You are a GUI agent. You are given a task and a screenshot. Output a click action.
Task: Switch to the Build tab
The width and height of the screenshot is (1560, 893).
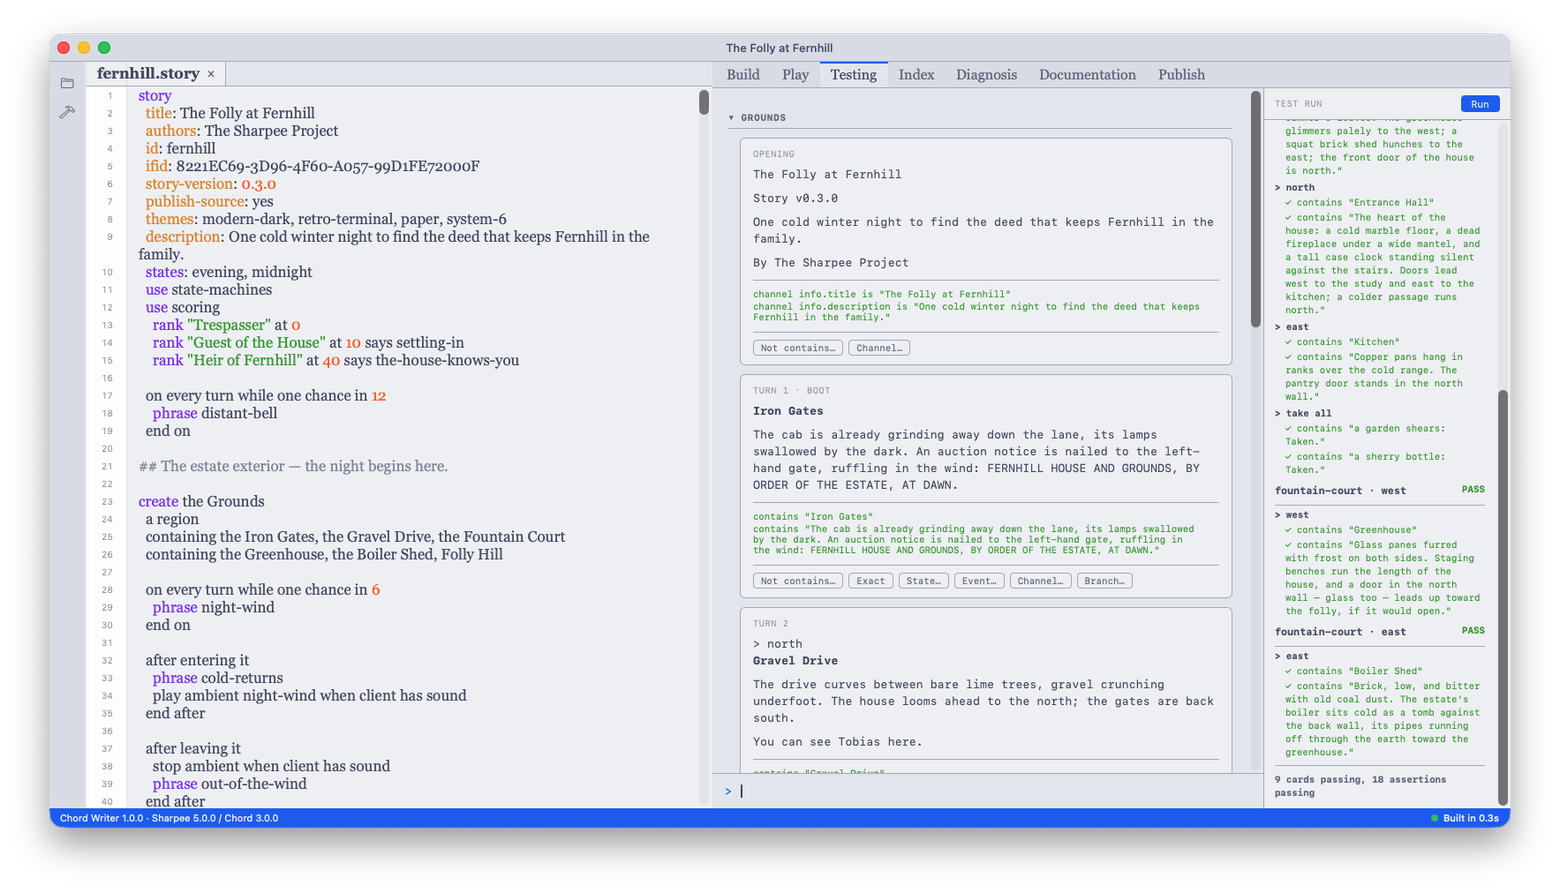coord(743,75)
